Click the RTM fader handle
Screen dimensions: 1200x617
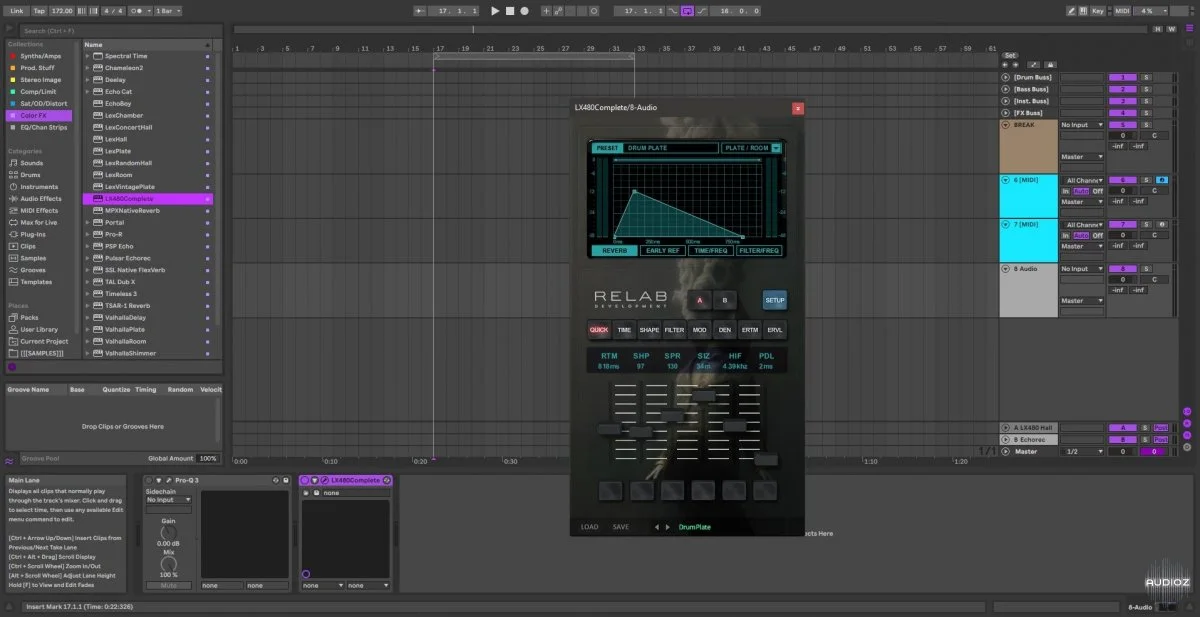609,428
